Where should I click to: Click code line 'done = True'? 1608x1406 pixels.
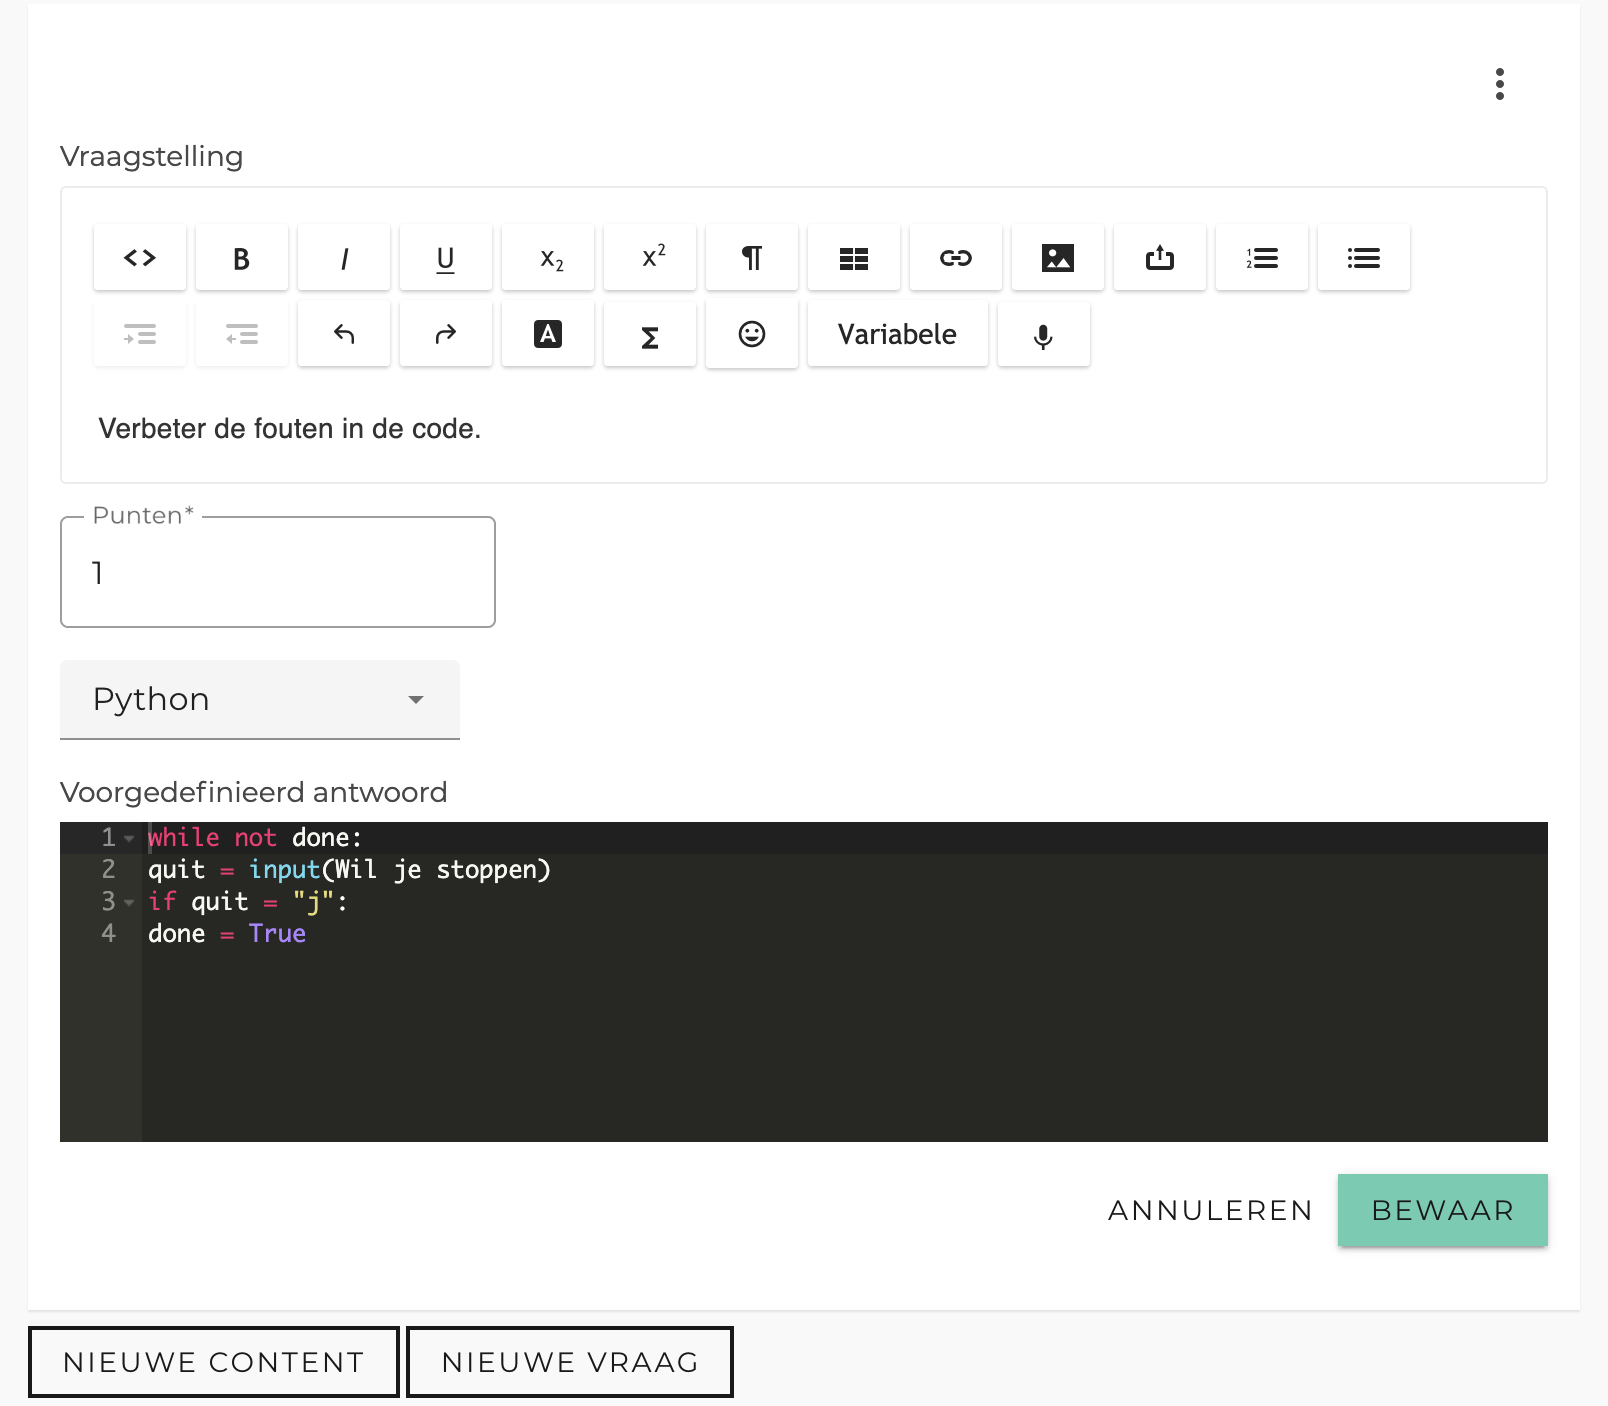(227, 934)
